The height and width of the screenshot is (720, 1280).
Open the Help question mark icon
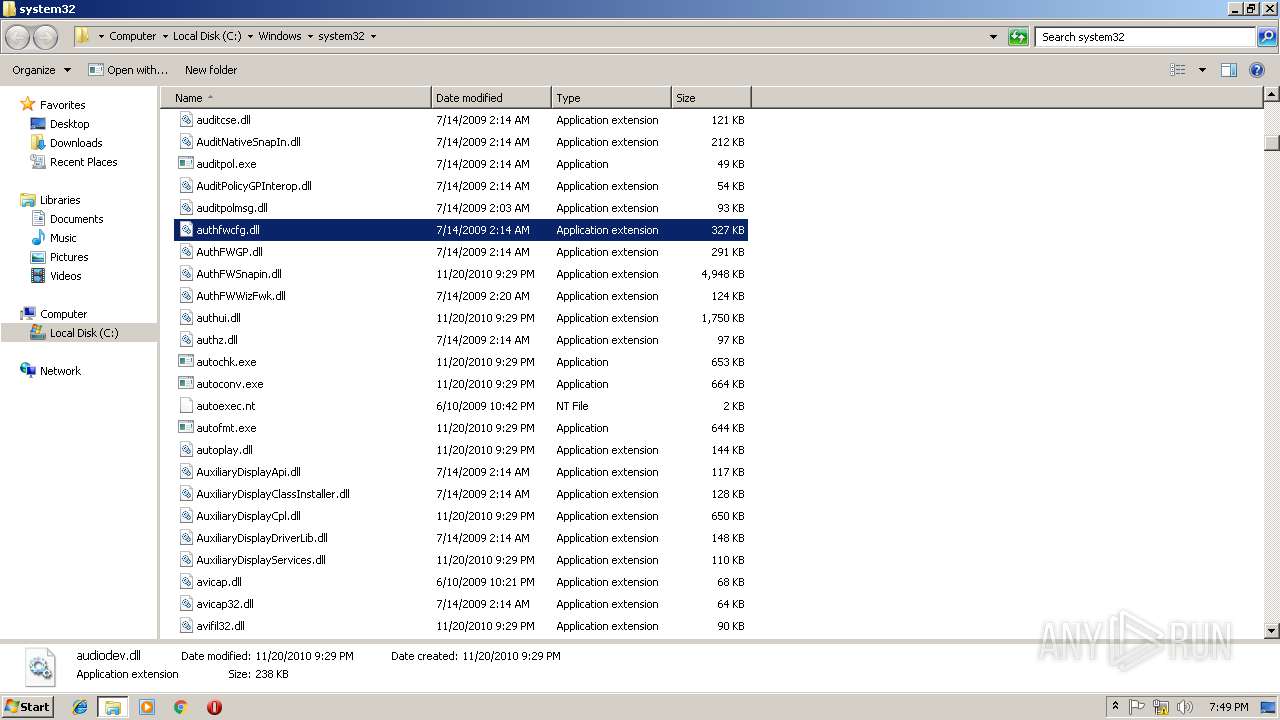click(1257, 70)
